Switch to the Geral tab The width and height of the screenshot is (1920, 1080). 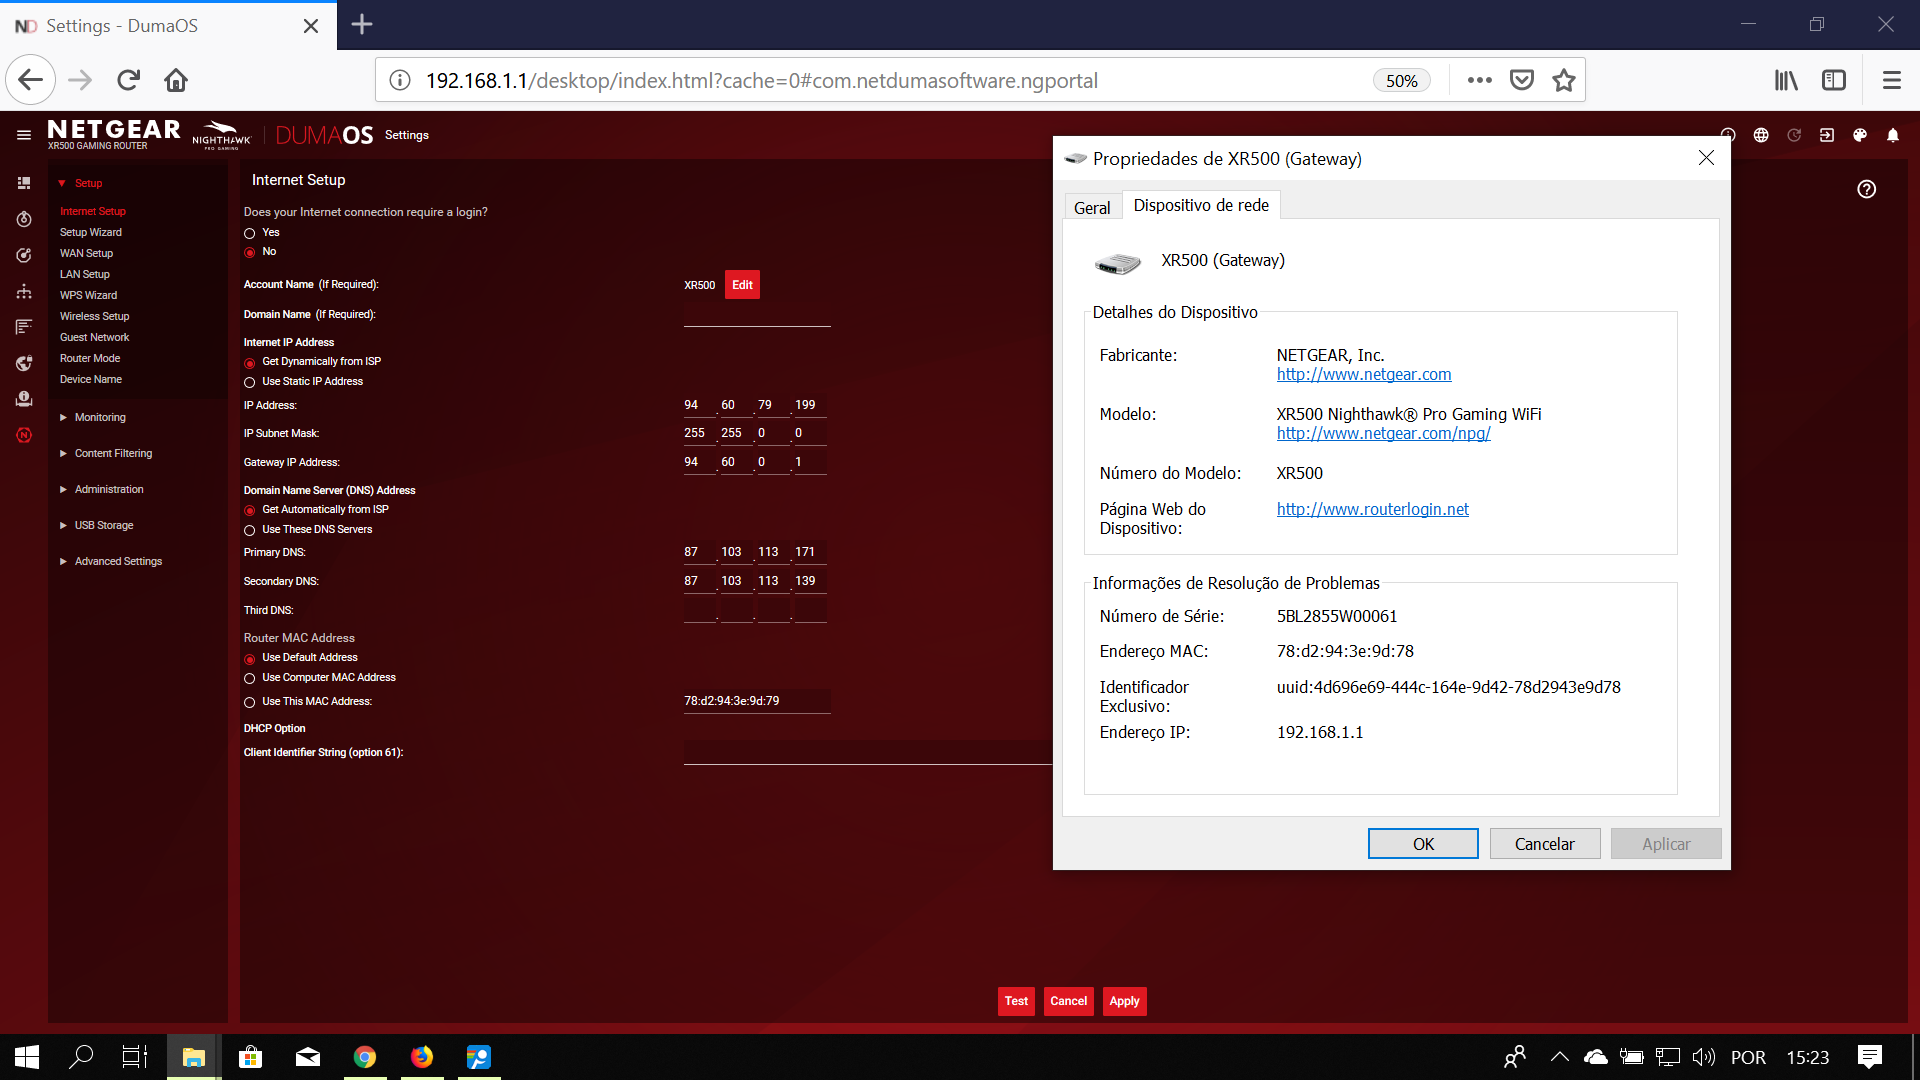click(1092, 207)
